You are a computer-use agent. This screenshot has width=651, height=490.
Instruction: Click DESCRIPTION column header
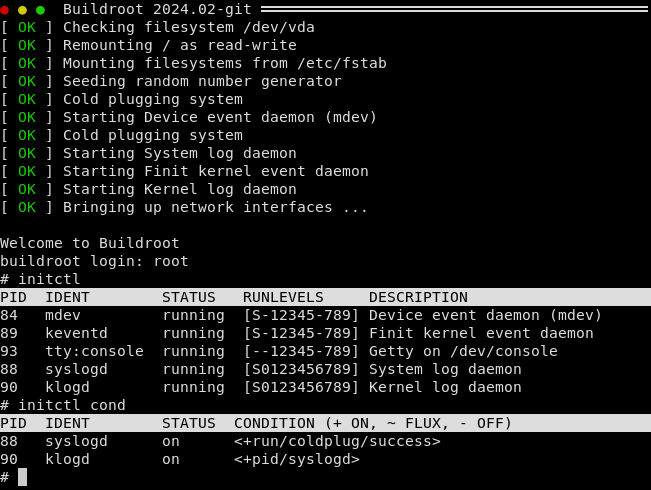point(418,297)
